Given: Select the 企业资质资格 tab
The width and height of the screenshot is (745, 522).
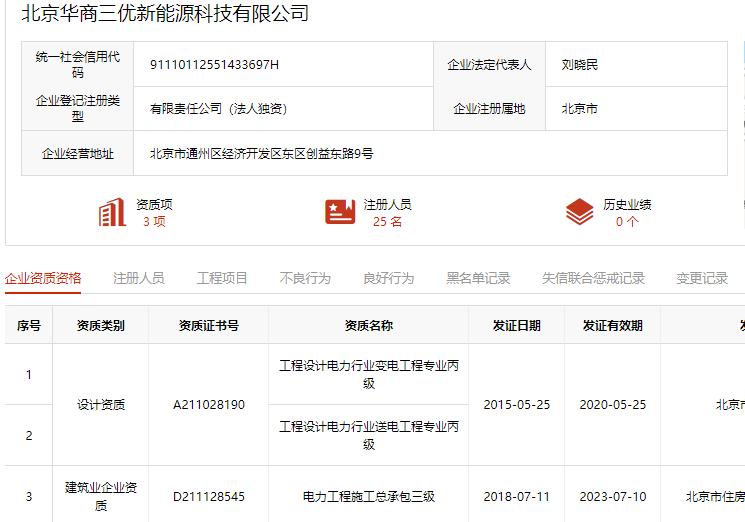Looking at the screenshot, I should coord(43,278).
